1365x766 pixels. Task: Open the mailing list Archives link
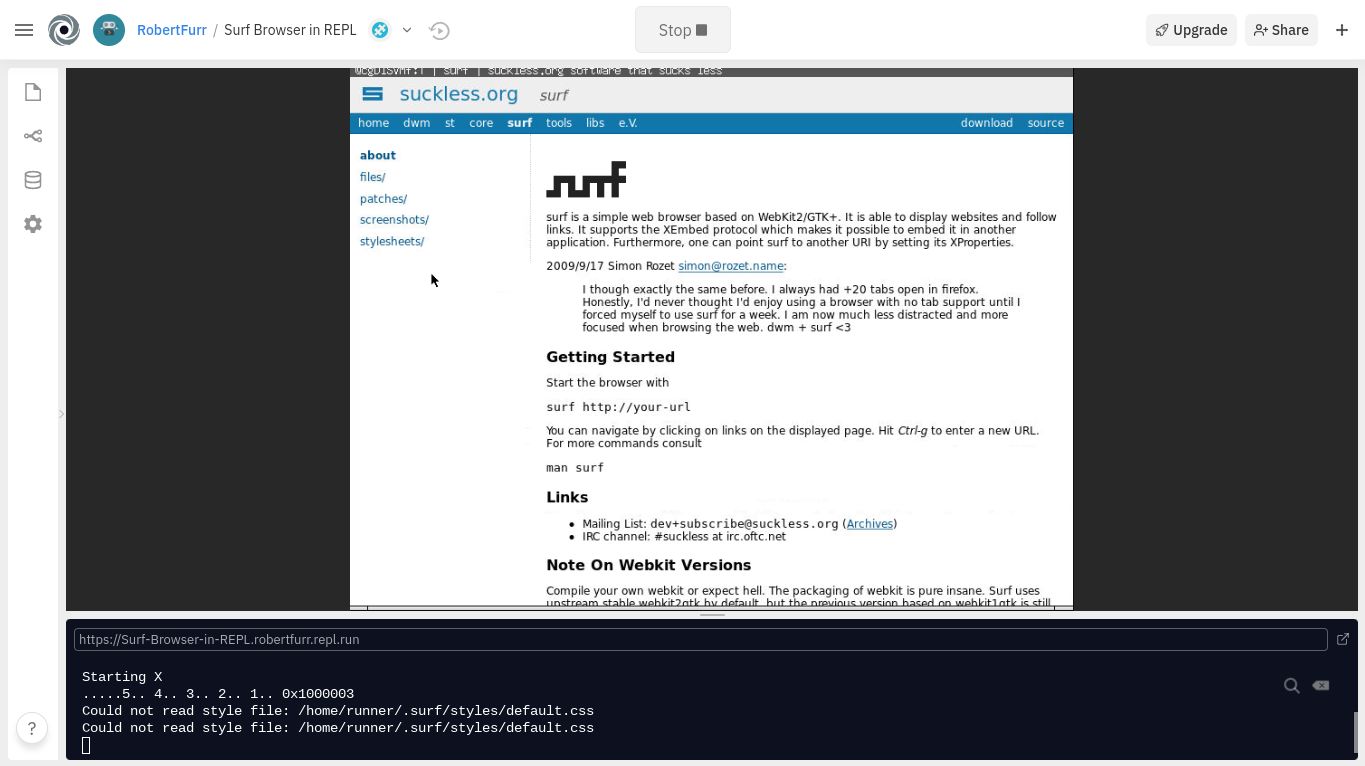[870, 524]
